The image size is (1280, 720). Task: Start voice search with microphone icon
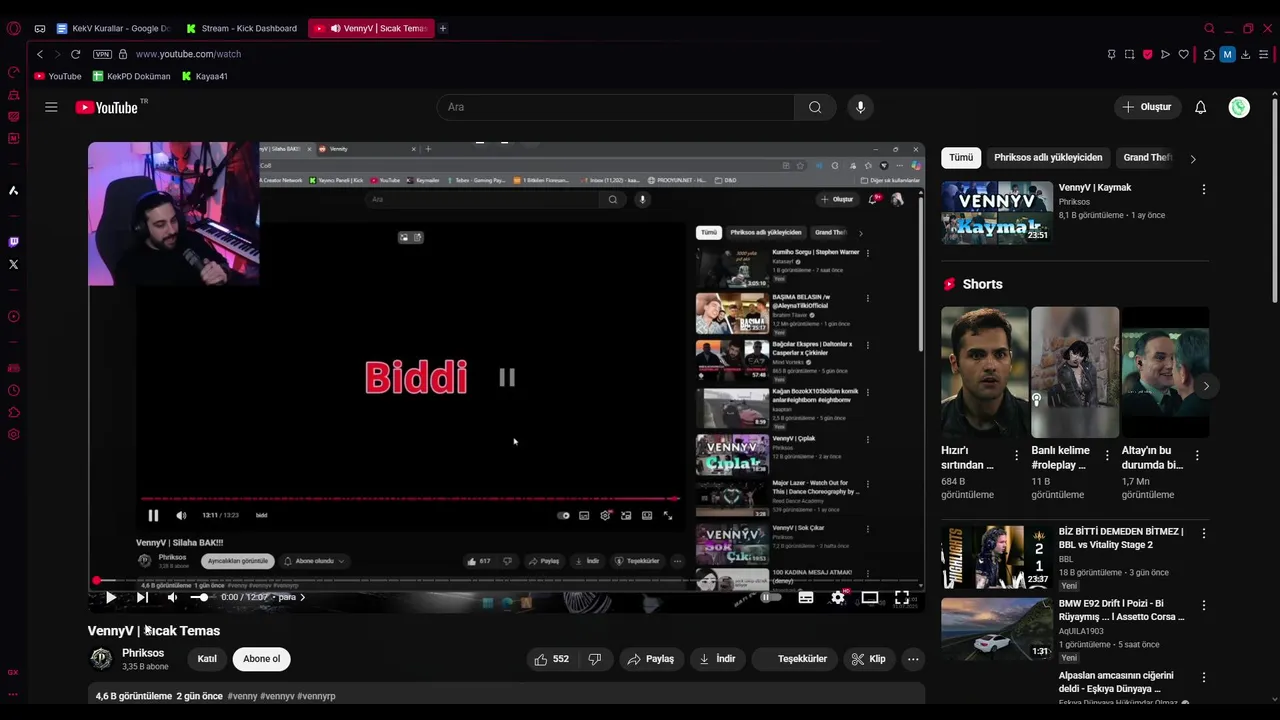860,107
